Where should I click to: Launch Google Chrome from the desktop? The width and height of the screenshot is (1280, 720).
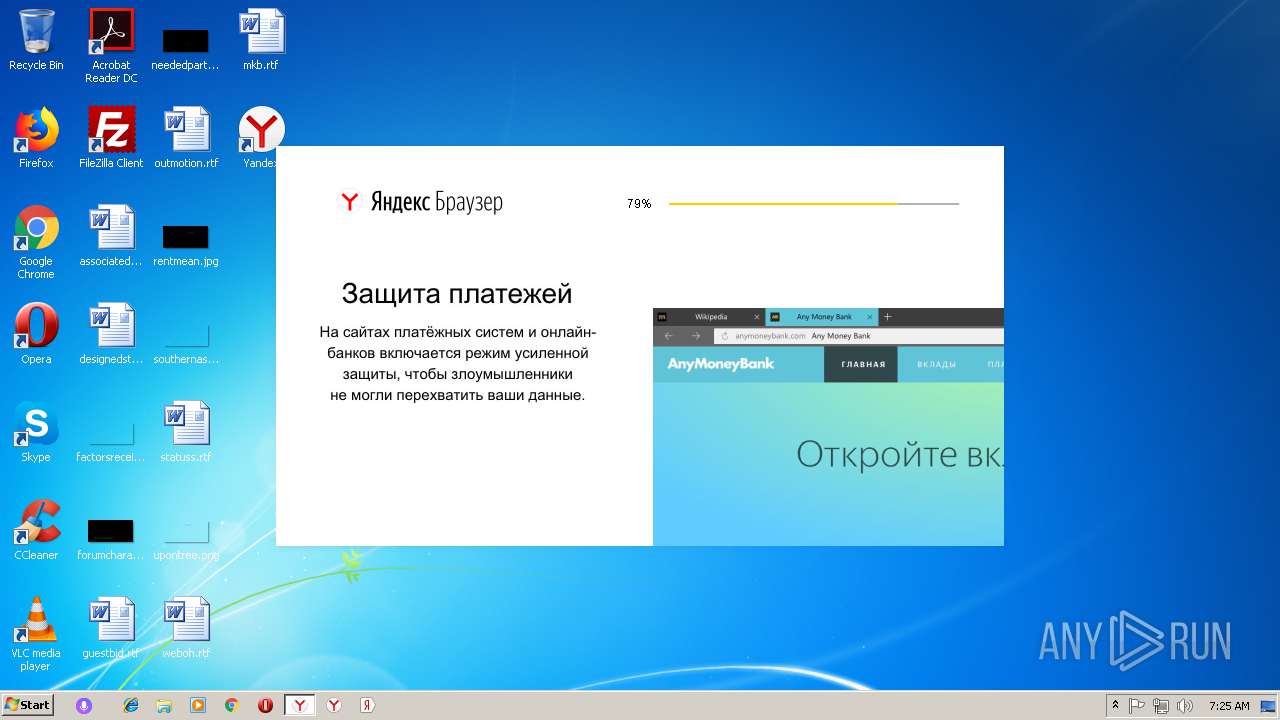point(36,242)
